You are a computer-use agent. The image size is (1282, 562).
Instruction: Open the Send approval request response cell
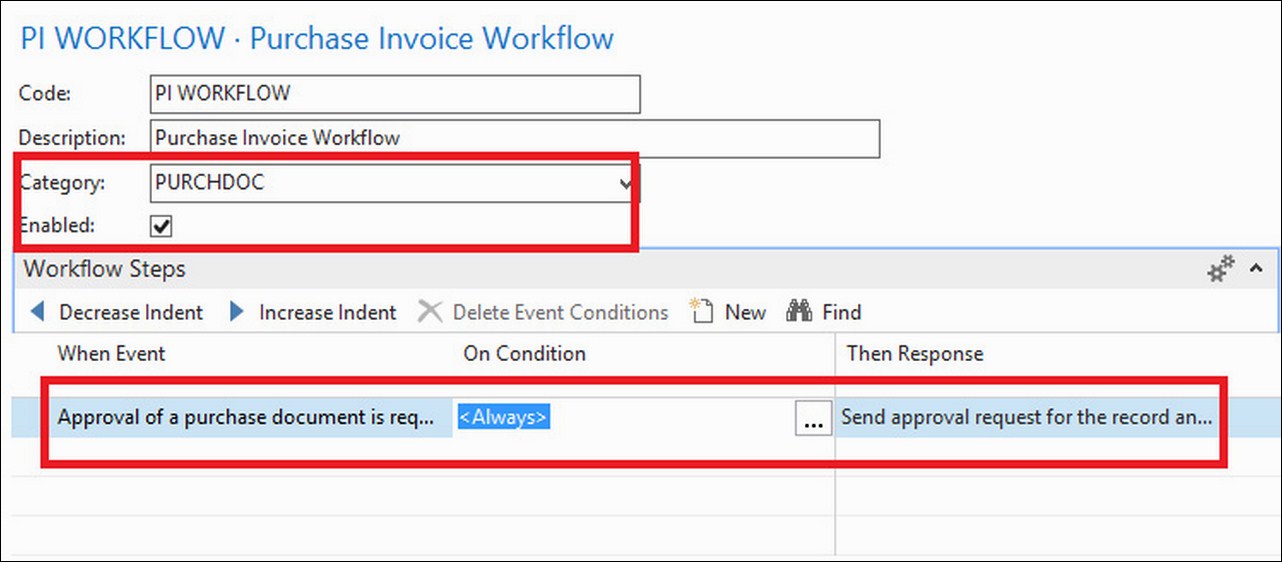click(x=1027, y=418)
